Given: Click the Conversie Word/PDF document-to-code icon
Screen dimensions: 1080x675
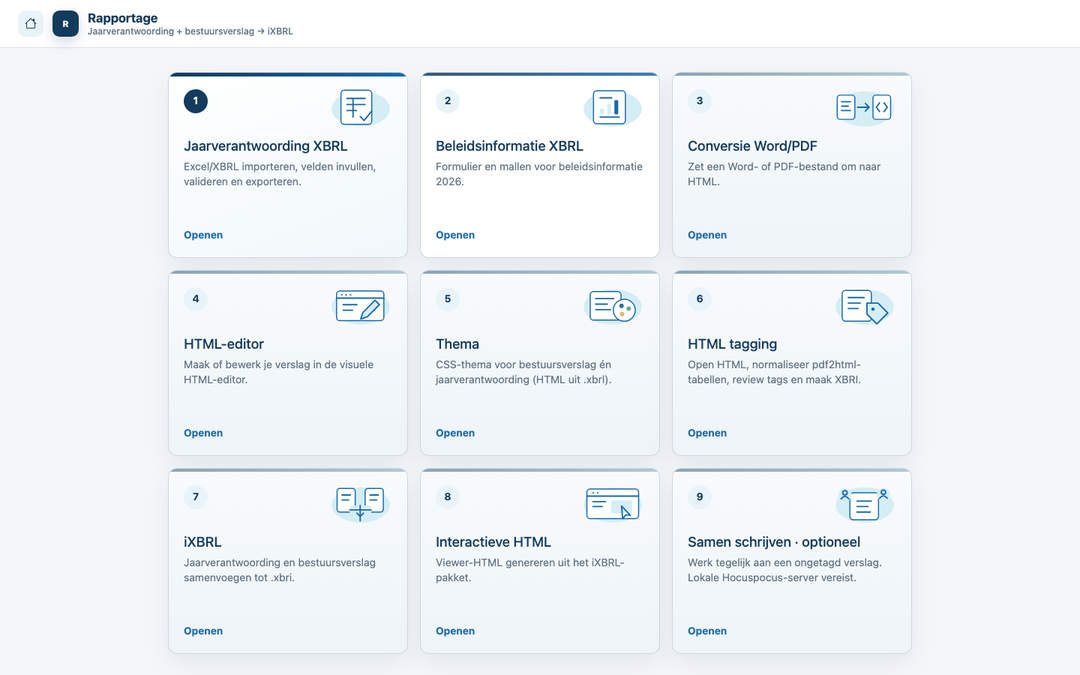Looking at the screenshot, I should pyautogui.click(x=864, y=107).
